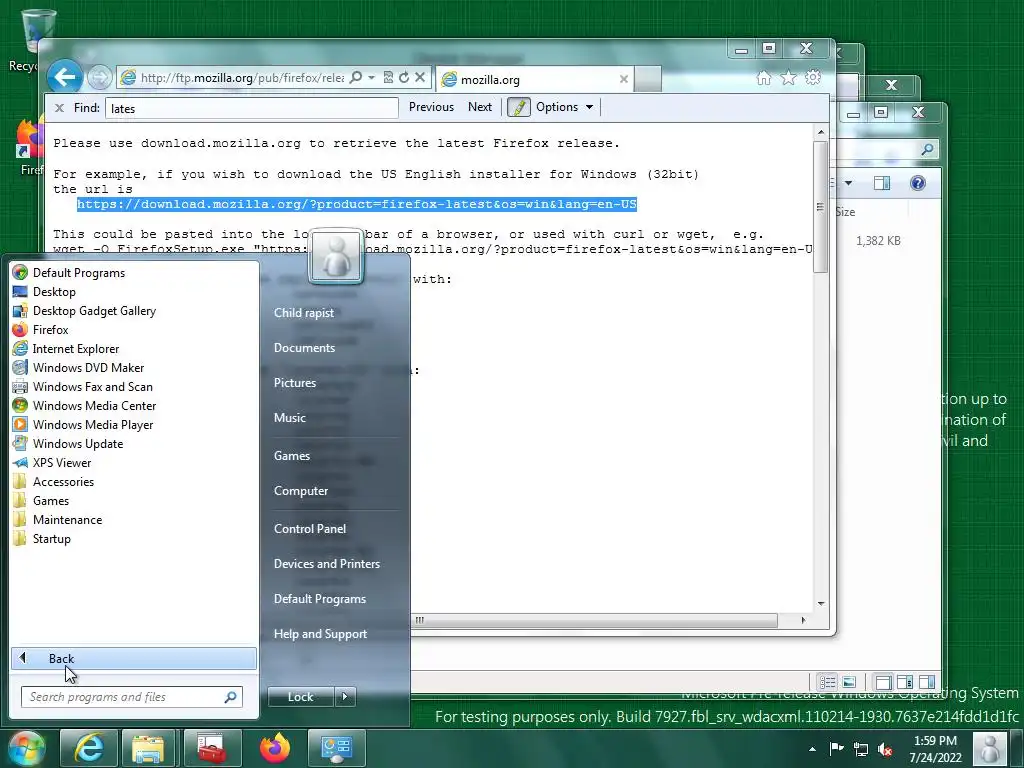The image size is (1024, 768).
Task: Show hidden tray icons arrow
Action: pyautogui.click(x=812, y=749)
